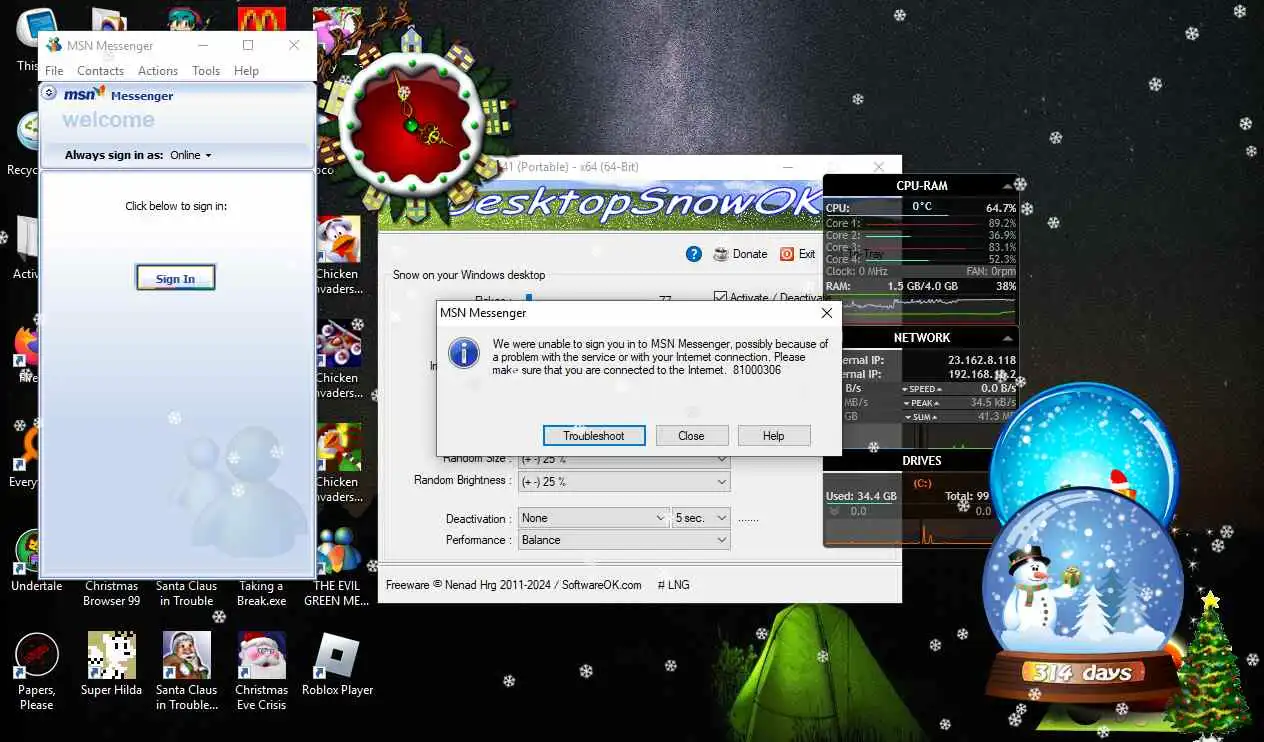
Task: Collapse the CPU-RAM gadget panel arrow
Action: [1007, 185]
